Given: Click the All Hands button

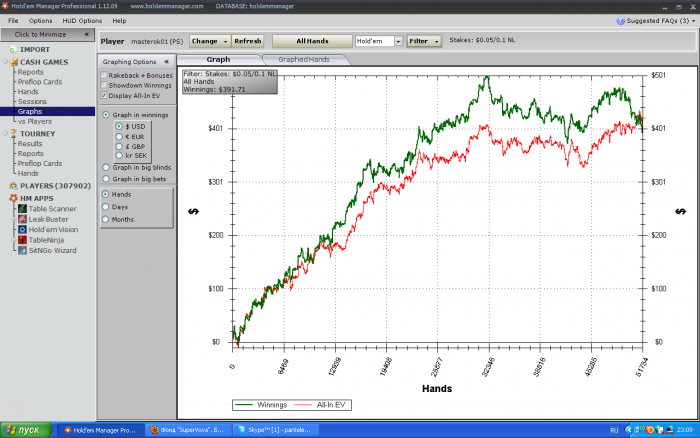Looking at the screenshot, I should coord(312,41).
